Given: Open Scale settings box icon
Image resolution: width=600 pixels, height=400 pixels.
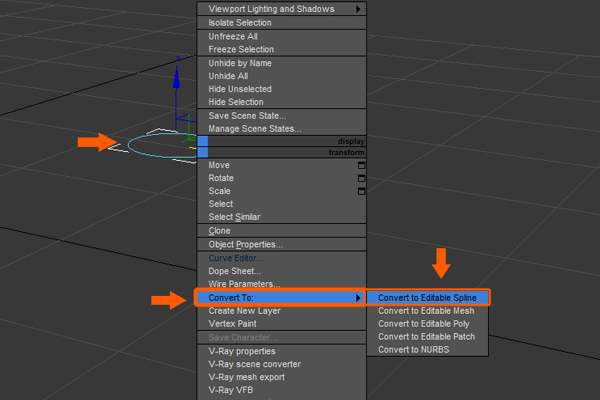Looking at the screenshot, I should click(361, 191).
